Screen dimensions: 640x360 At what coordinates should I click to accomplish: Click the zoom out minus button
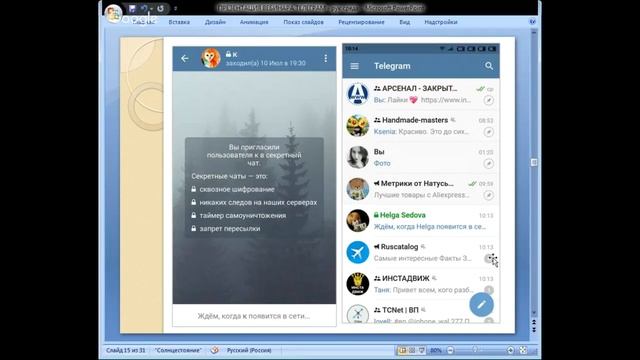pos(450,350)
